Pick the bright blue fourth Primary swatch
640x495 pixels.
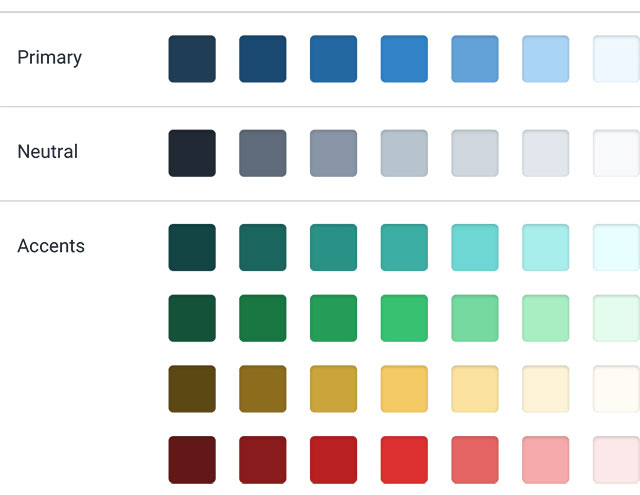click(x=404, y=59)
